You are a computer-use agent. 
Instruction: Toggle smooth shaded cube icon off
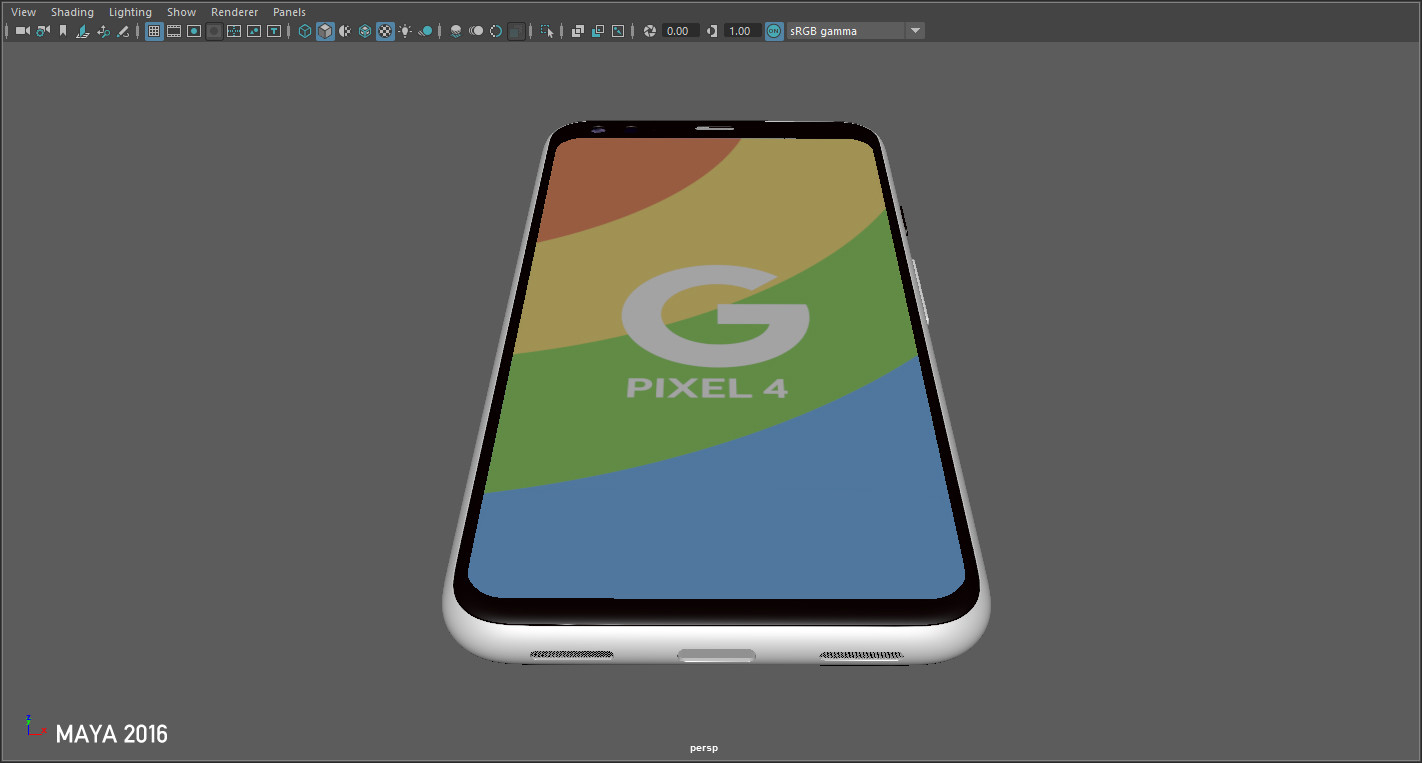pos(324,31)
